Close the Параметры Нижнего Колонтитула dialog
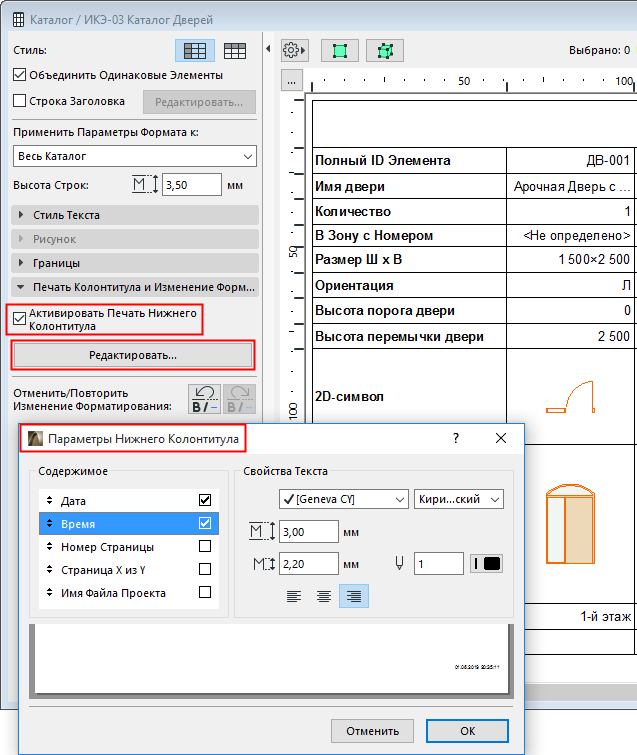The width and height of the screenshot is (637, 755). (501, 438)
